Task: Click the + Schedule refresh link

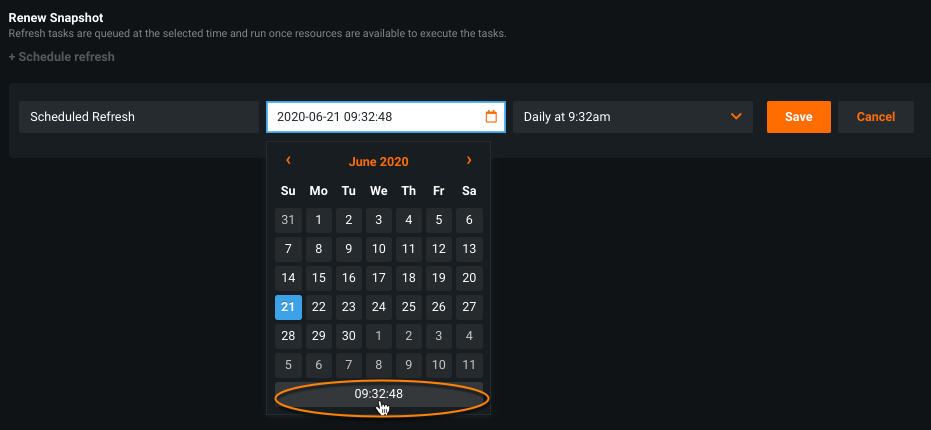Action: pyautogui.click(x=61, y=57)
